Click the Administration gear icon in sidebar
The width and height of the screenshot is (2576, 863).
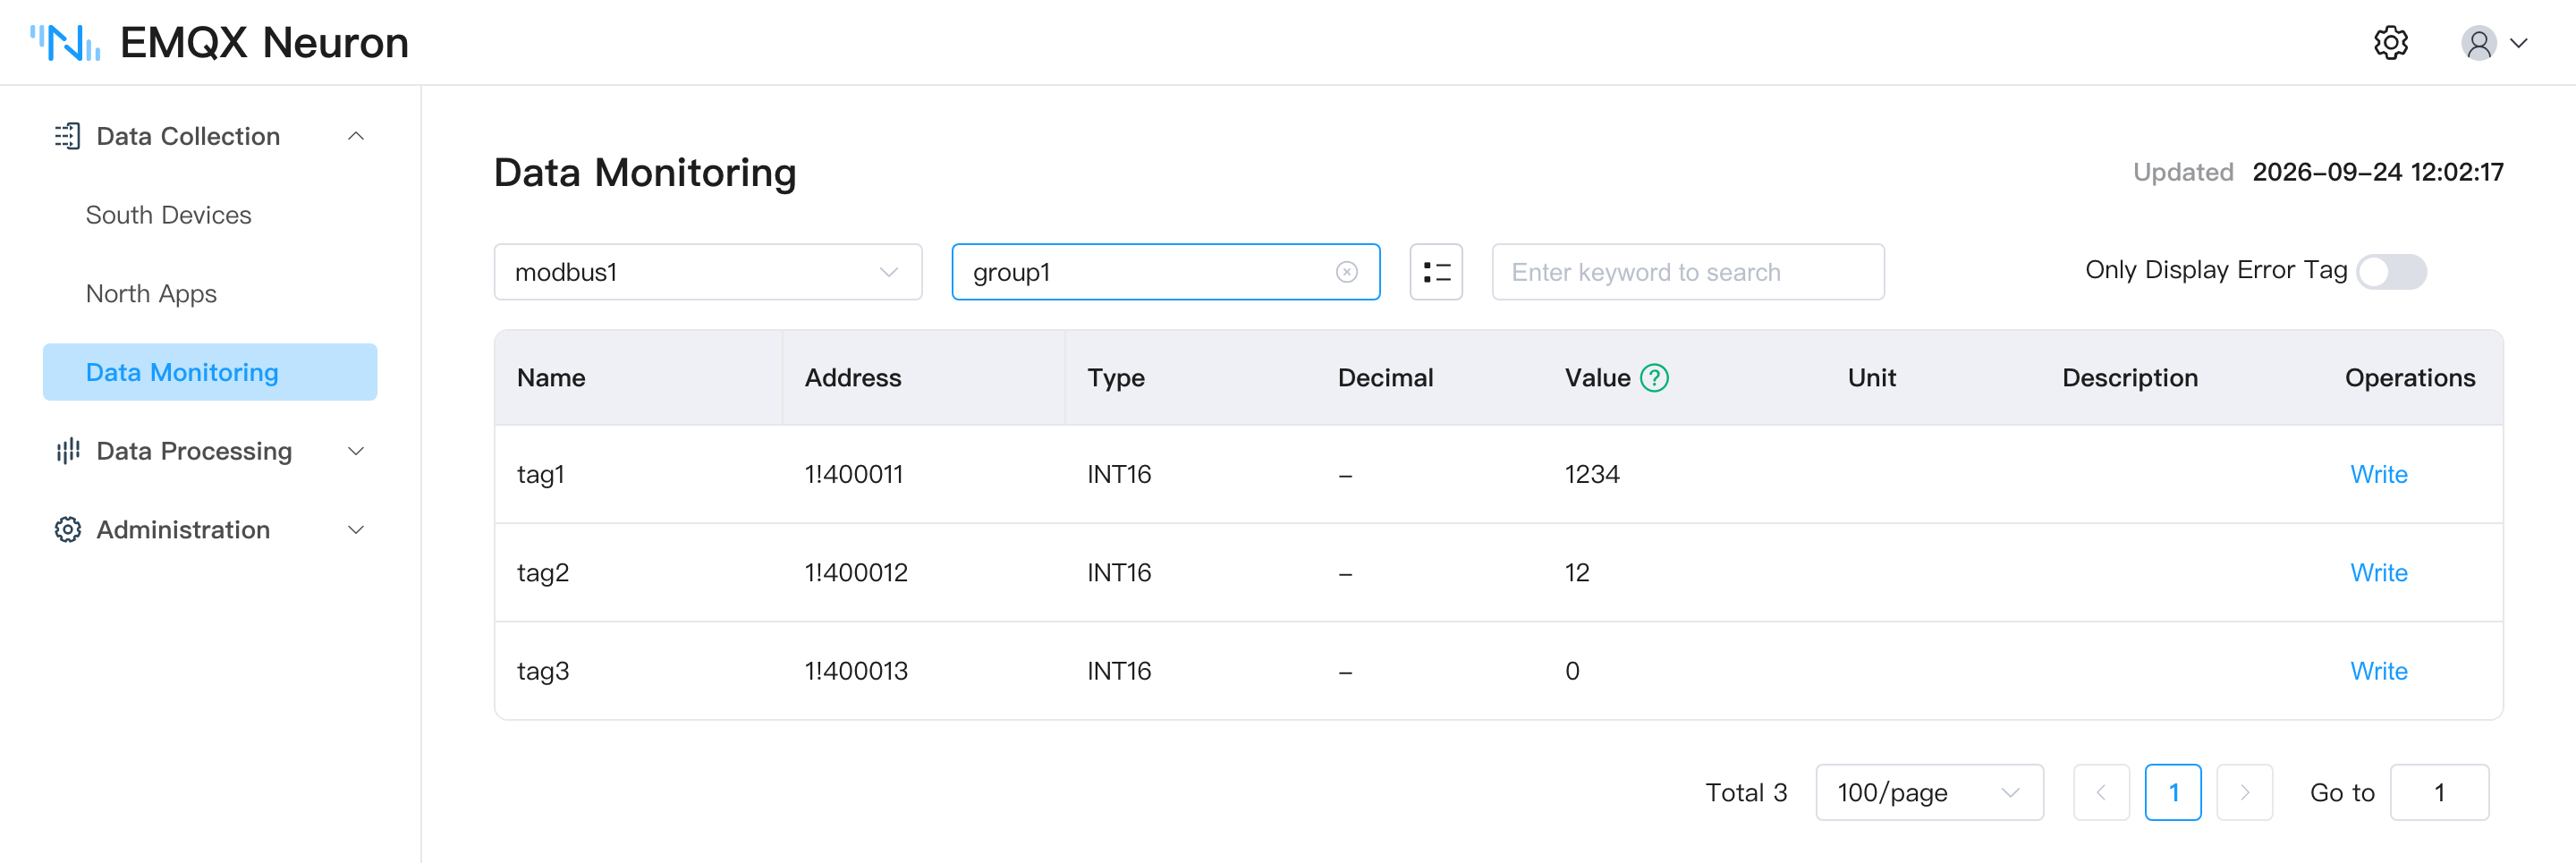click(67, 530)
